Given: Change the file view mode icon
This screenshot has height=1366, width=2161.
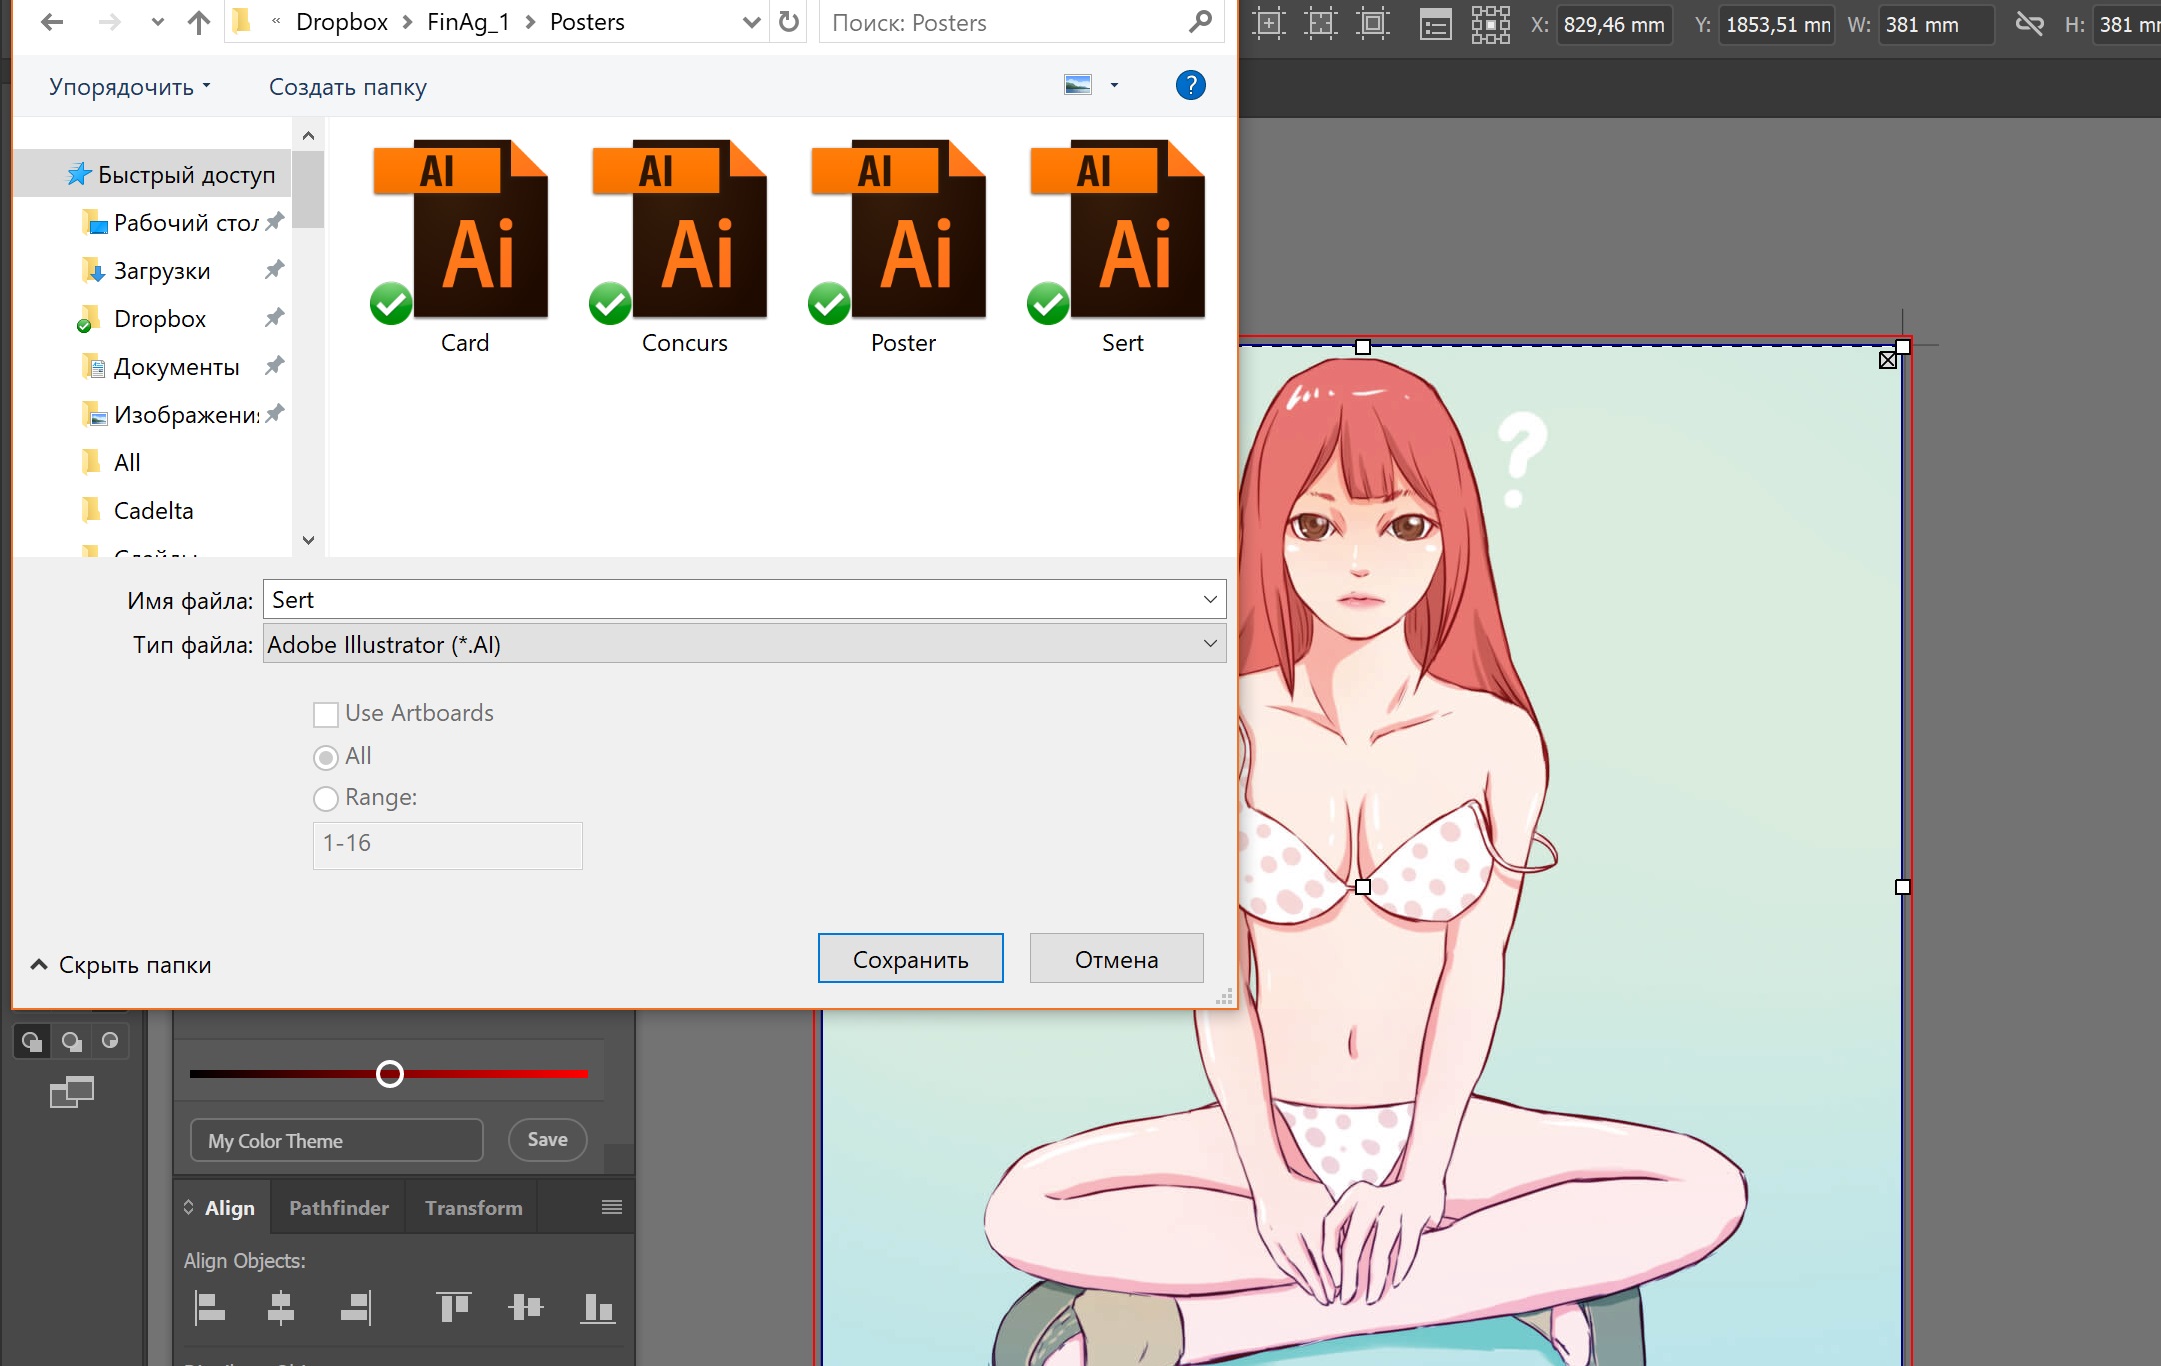Looking at the screenshot, I should 1078,85.
